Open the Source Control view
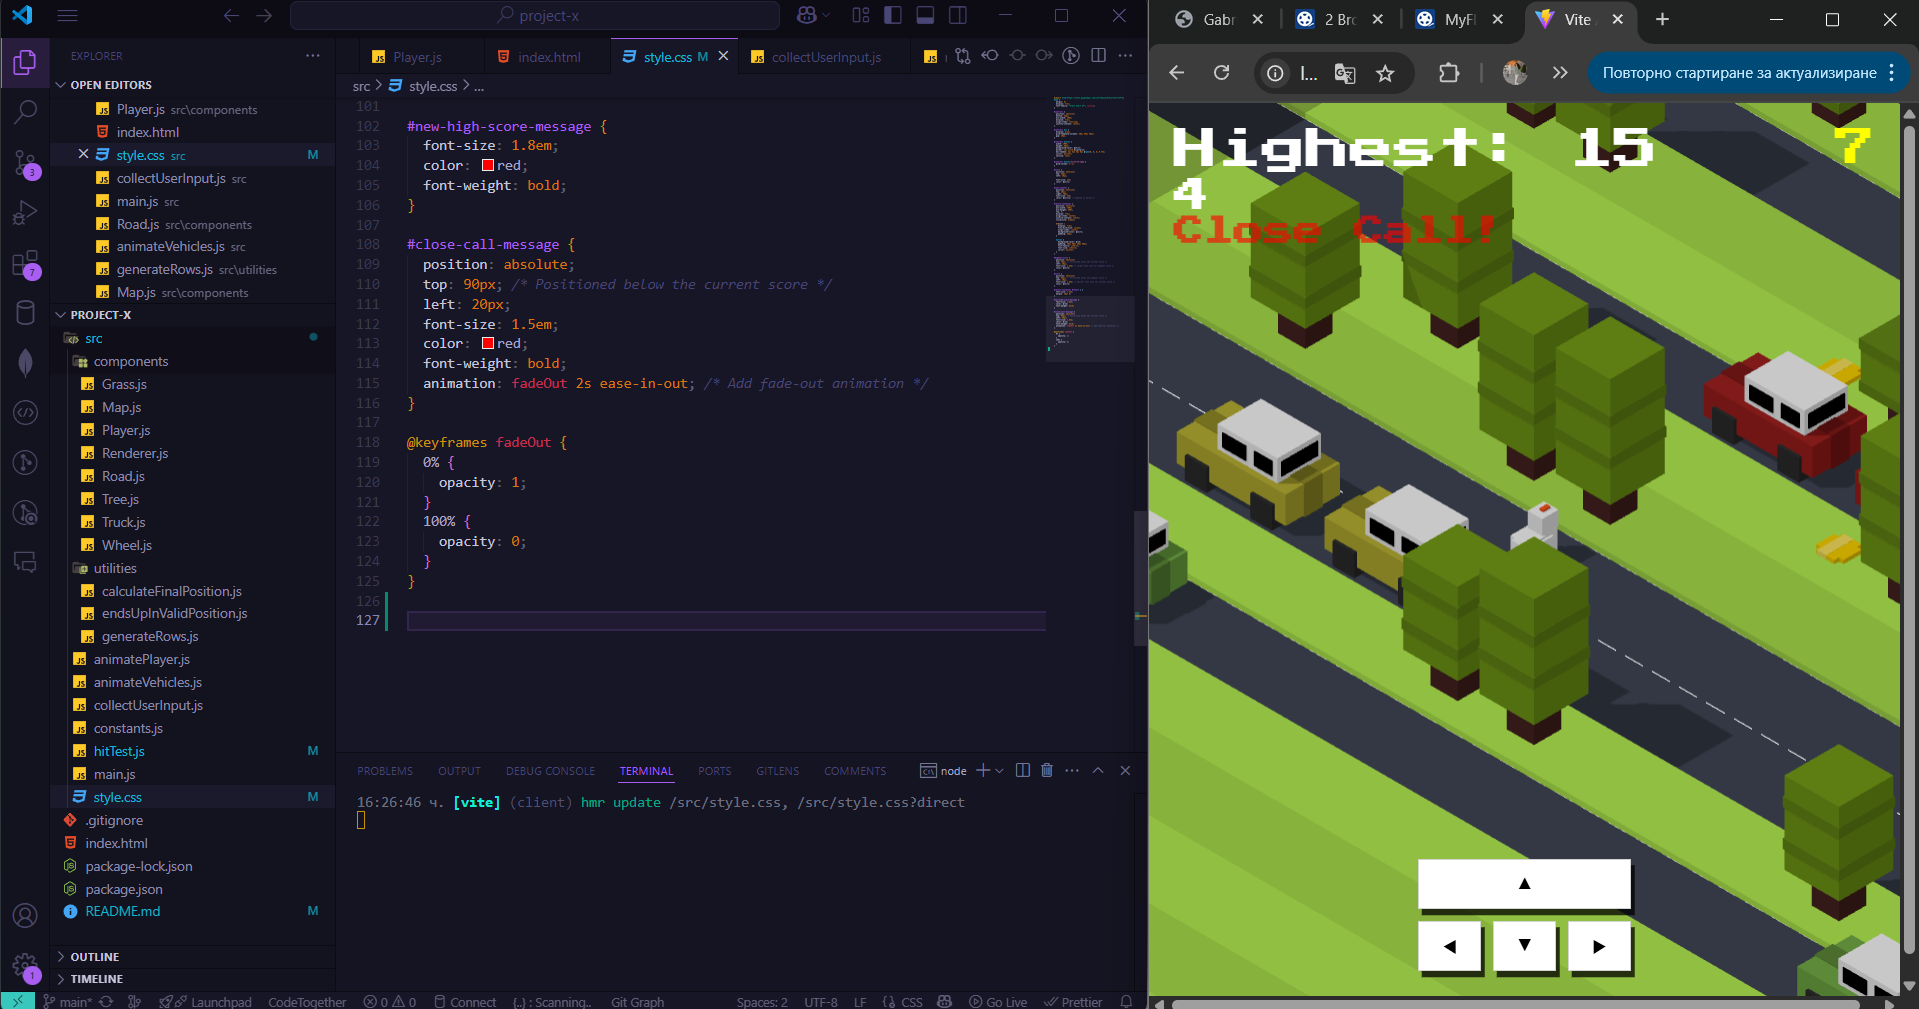 tap(25, 162)
